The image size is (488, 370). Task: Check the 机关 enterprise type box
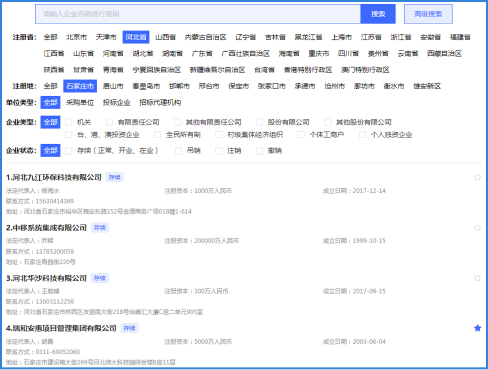pyautogui.click(x=69, y=122)
